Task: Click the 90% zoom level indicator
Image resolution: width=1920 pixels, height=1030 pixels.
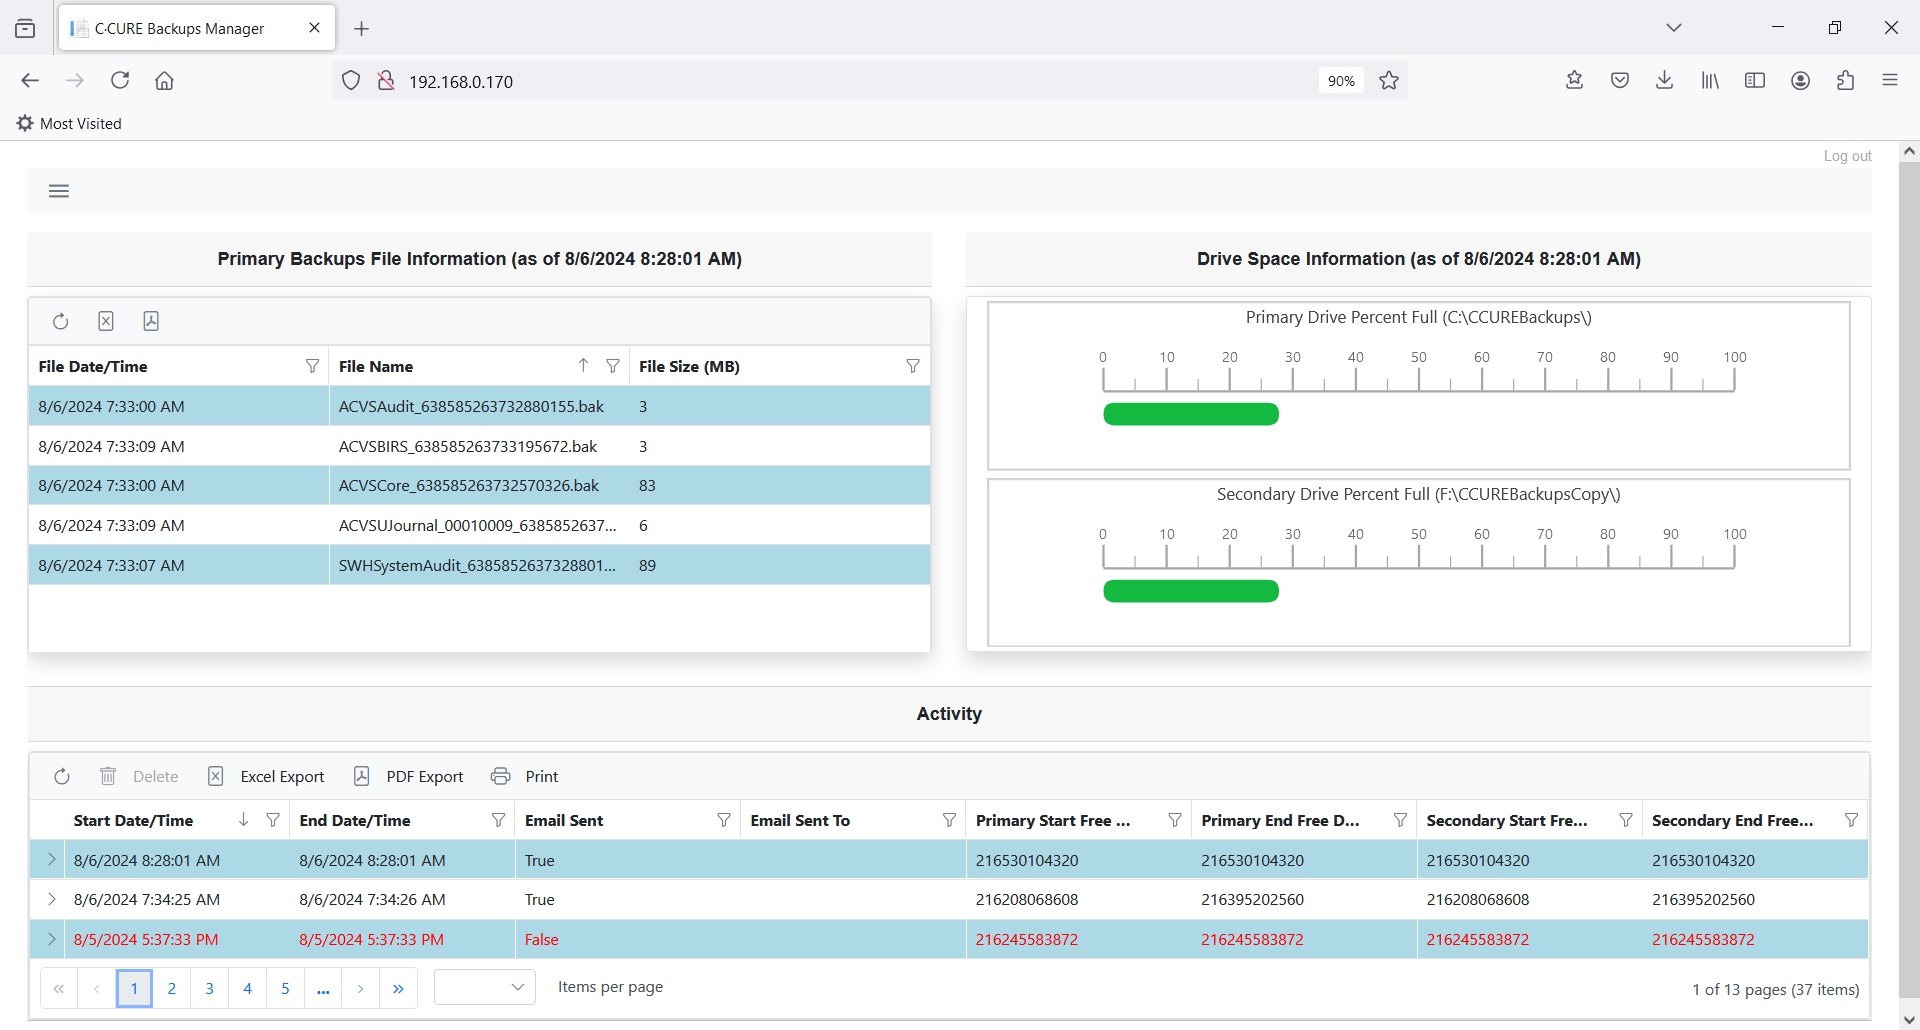Action: (1341, 81)
